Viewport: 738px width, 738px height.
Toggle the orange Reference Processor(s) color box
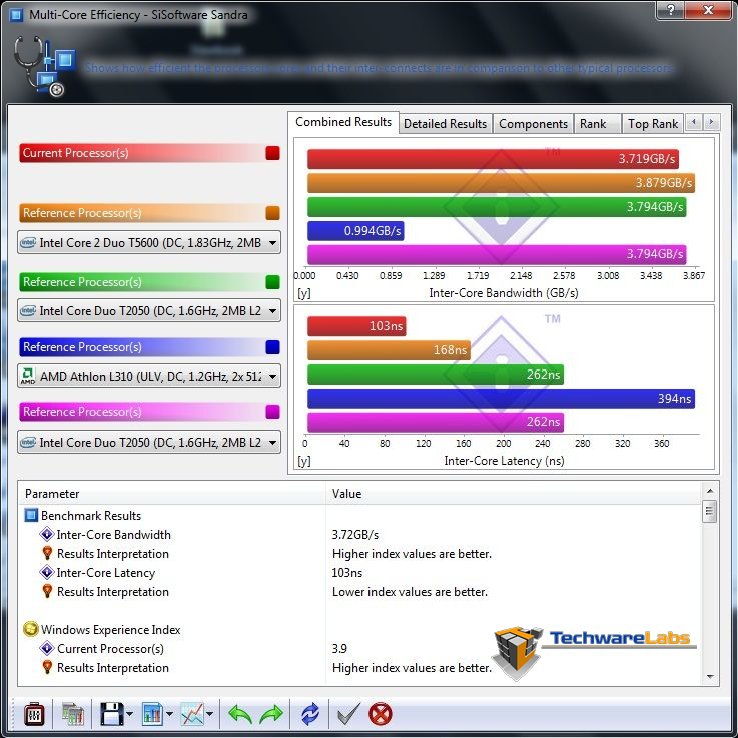tap(273, 213)
